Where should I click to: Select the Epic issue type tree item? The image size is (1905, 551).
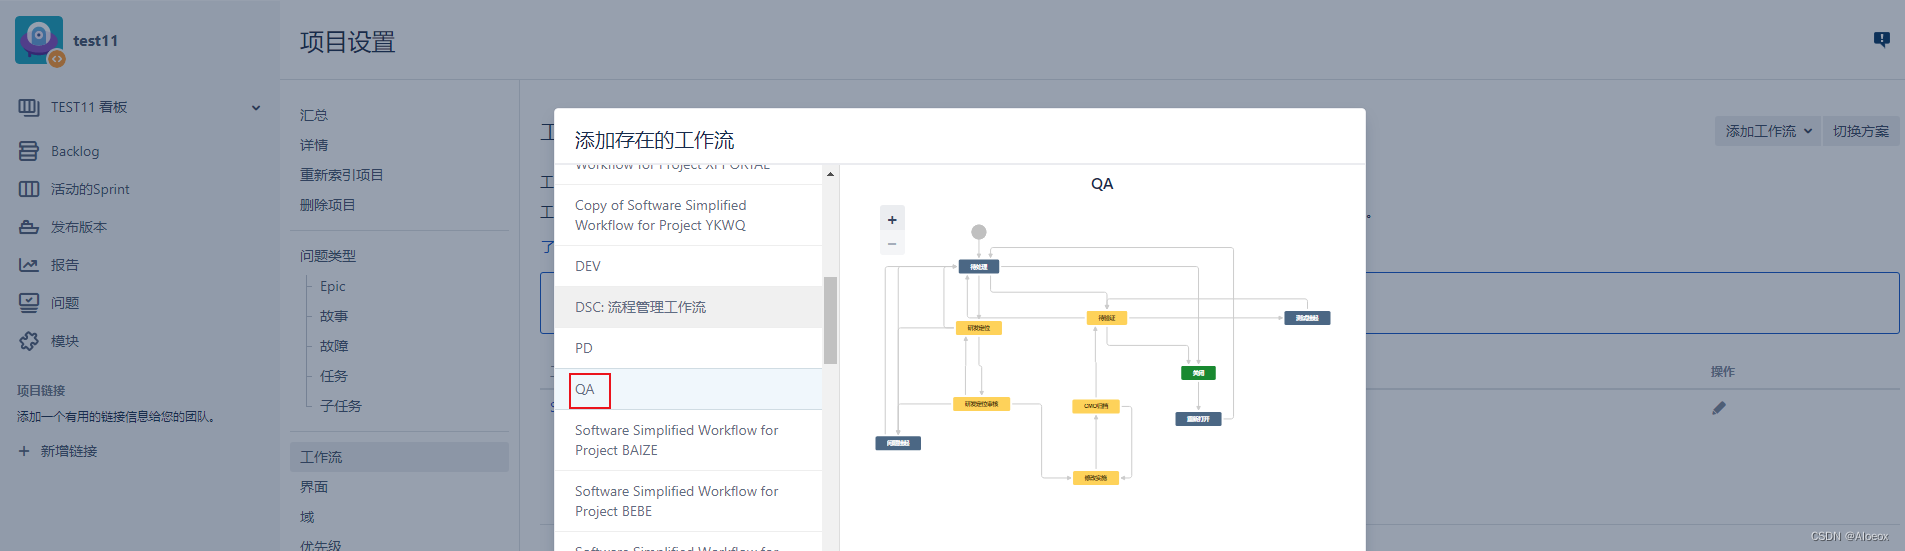[332, 286]
